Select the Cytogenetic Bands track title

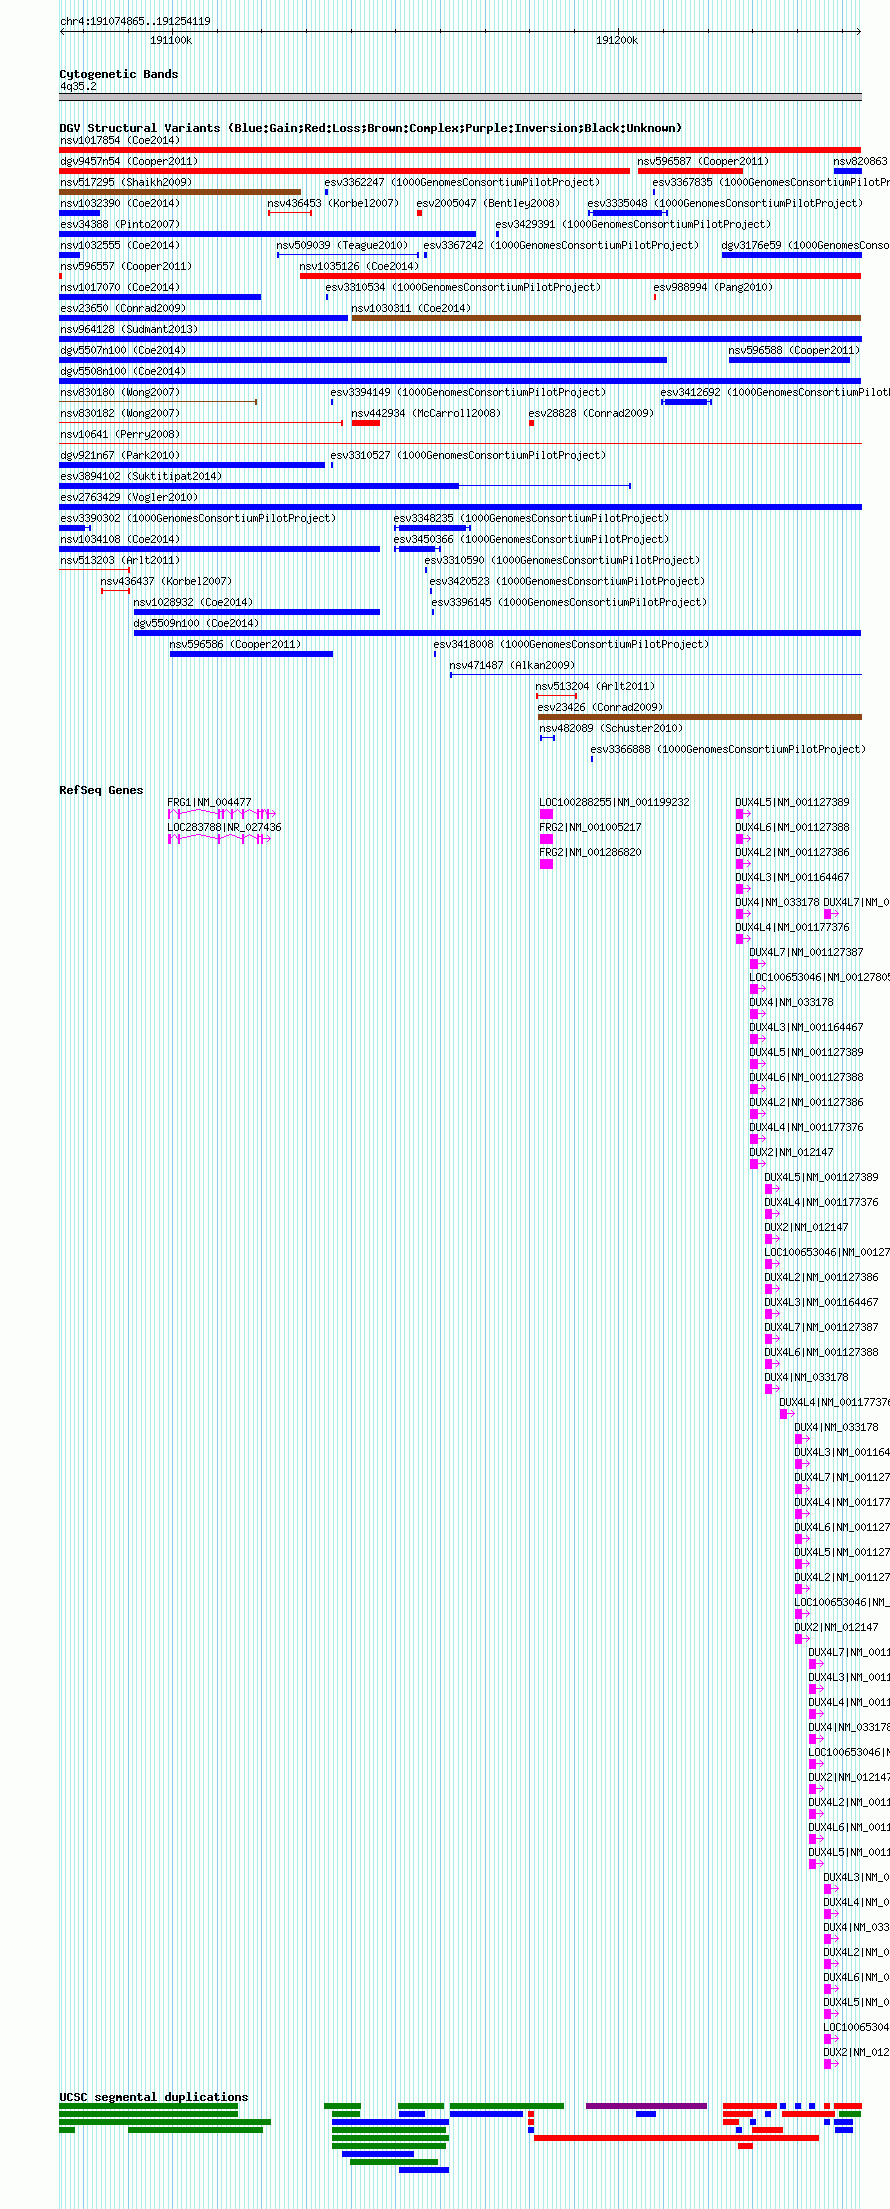point(119,74)
